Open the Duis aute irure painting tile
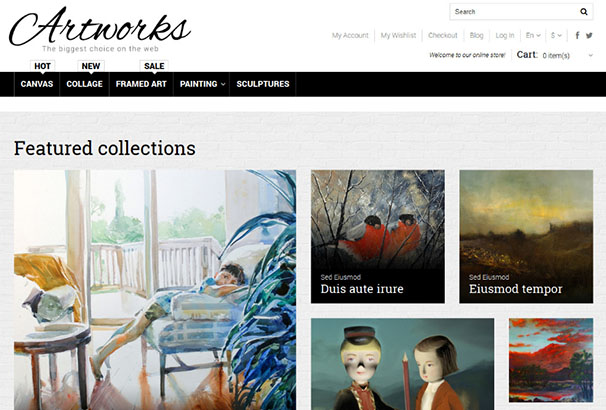Viewport: 606px width, 410px height. [x=378, y=236]
